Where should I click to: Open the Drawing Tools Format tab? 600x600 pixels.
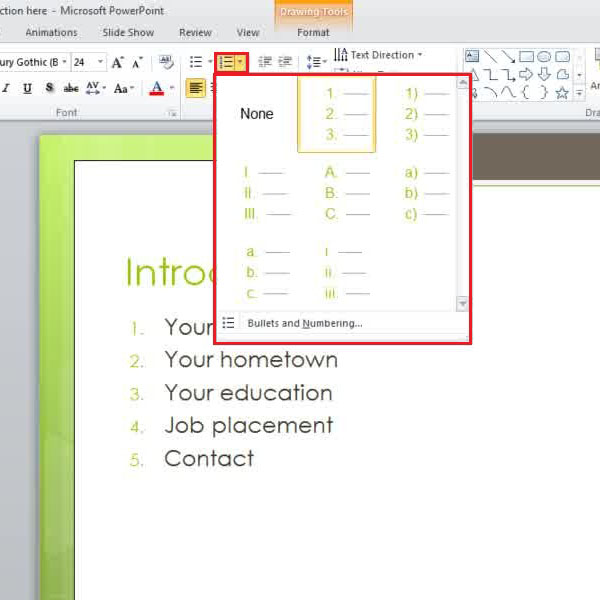[x=313, y=33]
